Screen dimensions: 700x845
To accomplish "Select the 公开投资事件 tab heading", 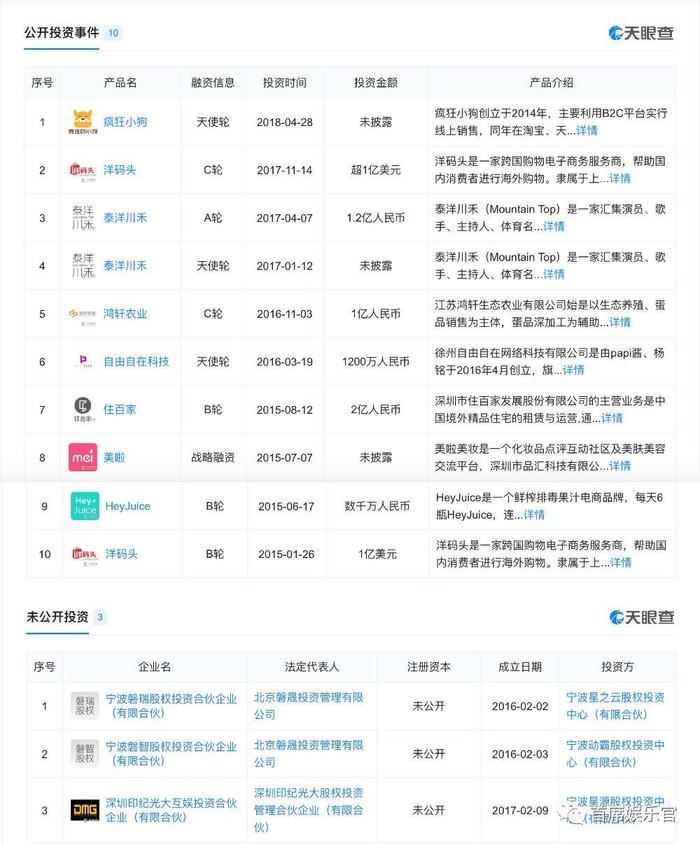I will click(x=61, y=33).
